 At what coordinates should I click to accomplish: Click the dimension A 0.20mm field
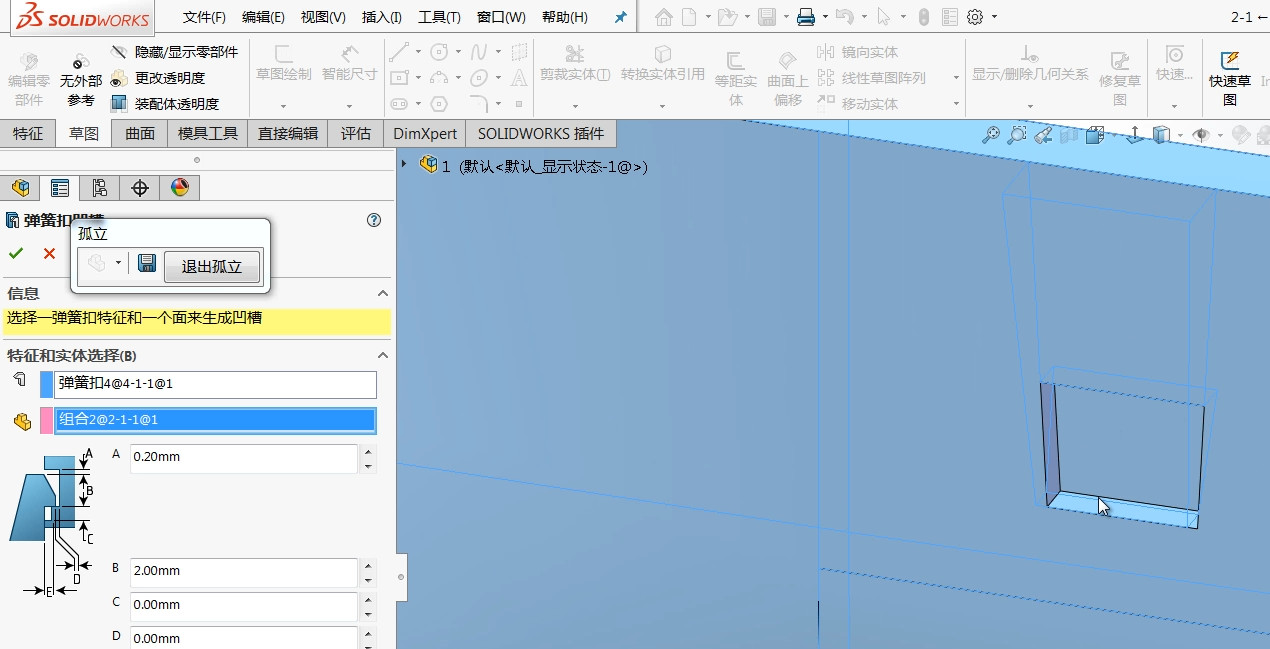(244, 458)
